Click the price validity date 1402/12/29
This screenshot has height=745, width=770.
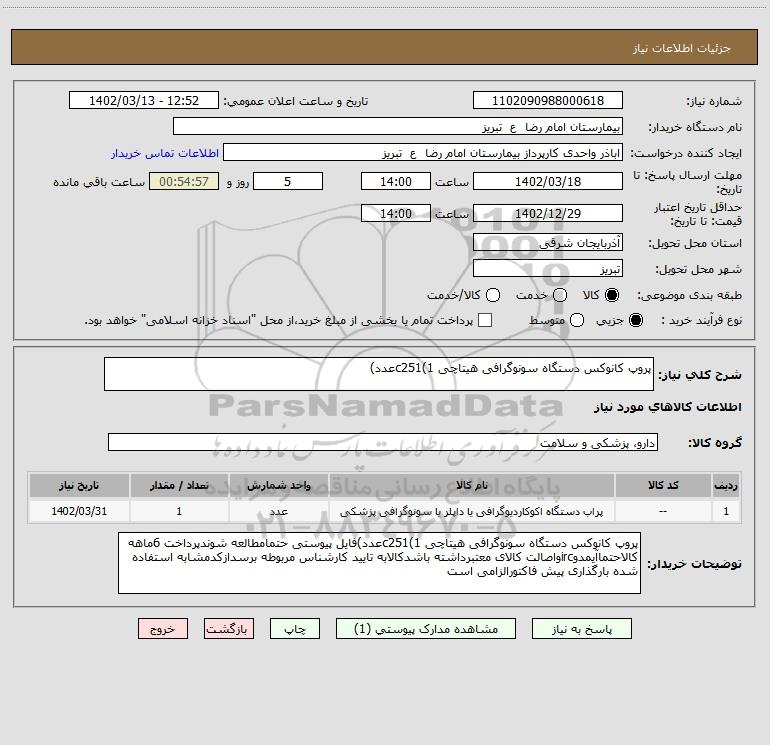(x=548, y=213)
